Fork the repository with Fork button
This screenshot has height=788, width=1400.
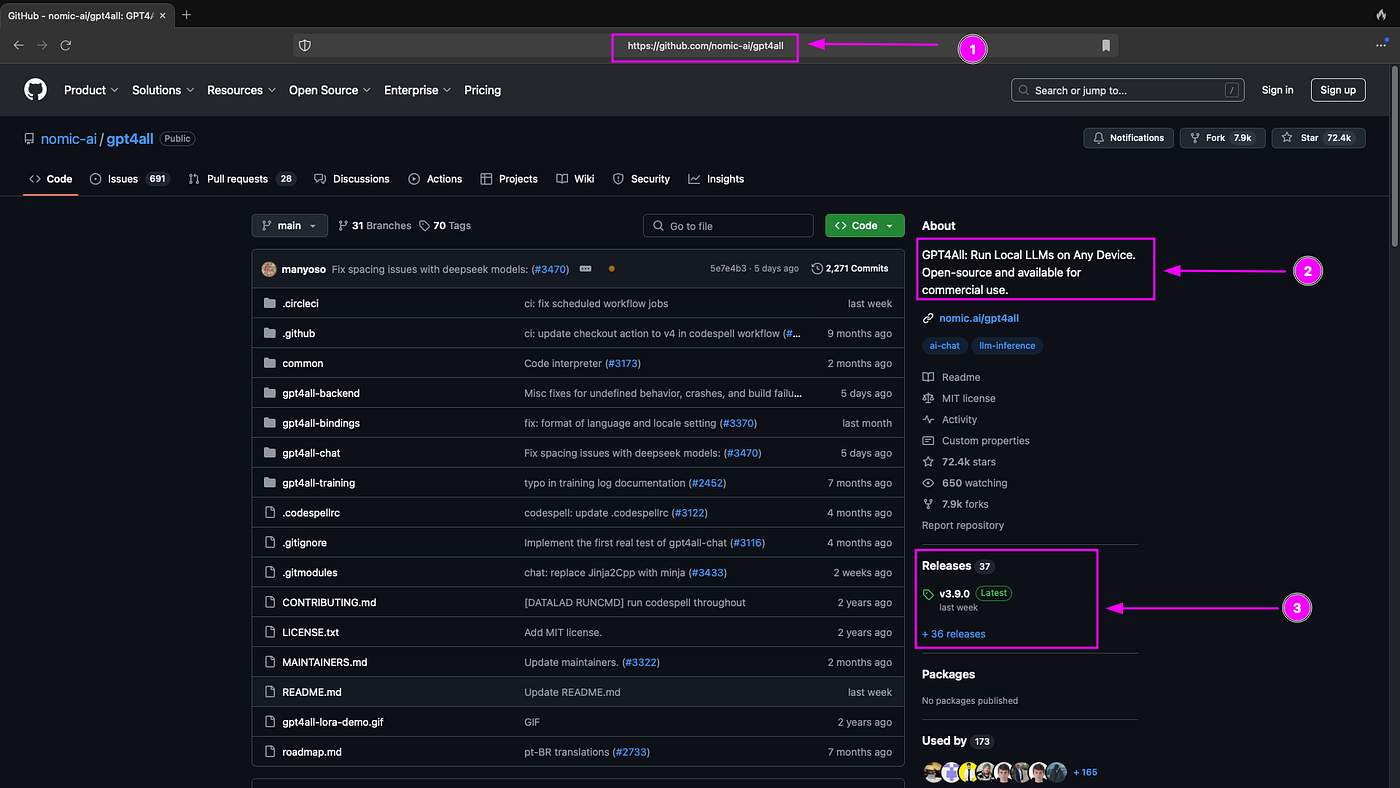tap(1222, 138)
